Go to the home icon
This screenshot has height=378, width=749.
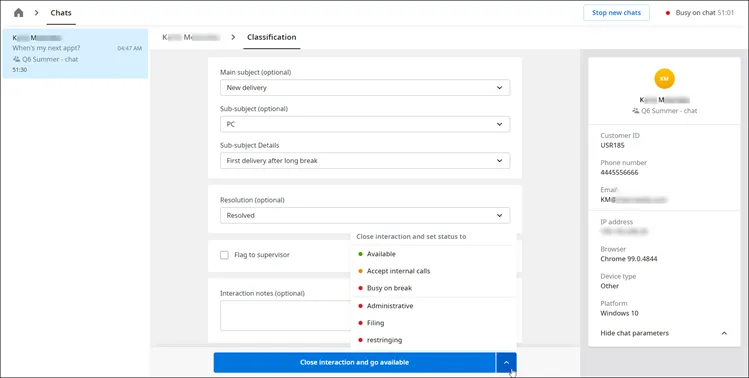point(19,13)
